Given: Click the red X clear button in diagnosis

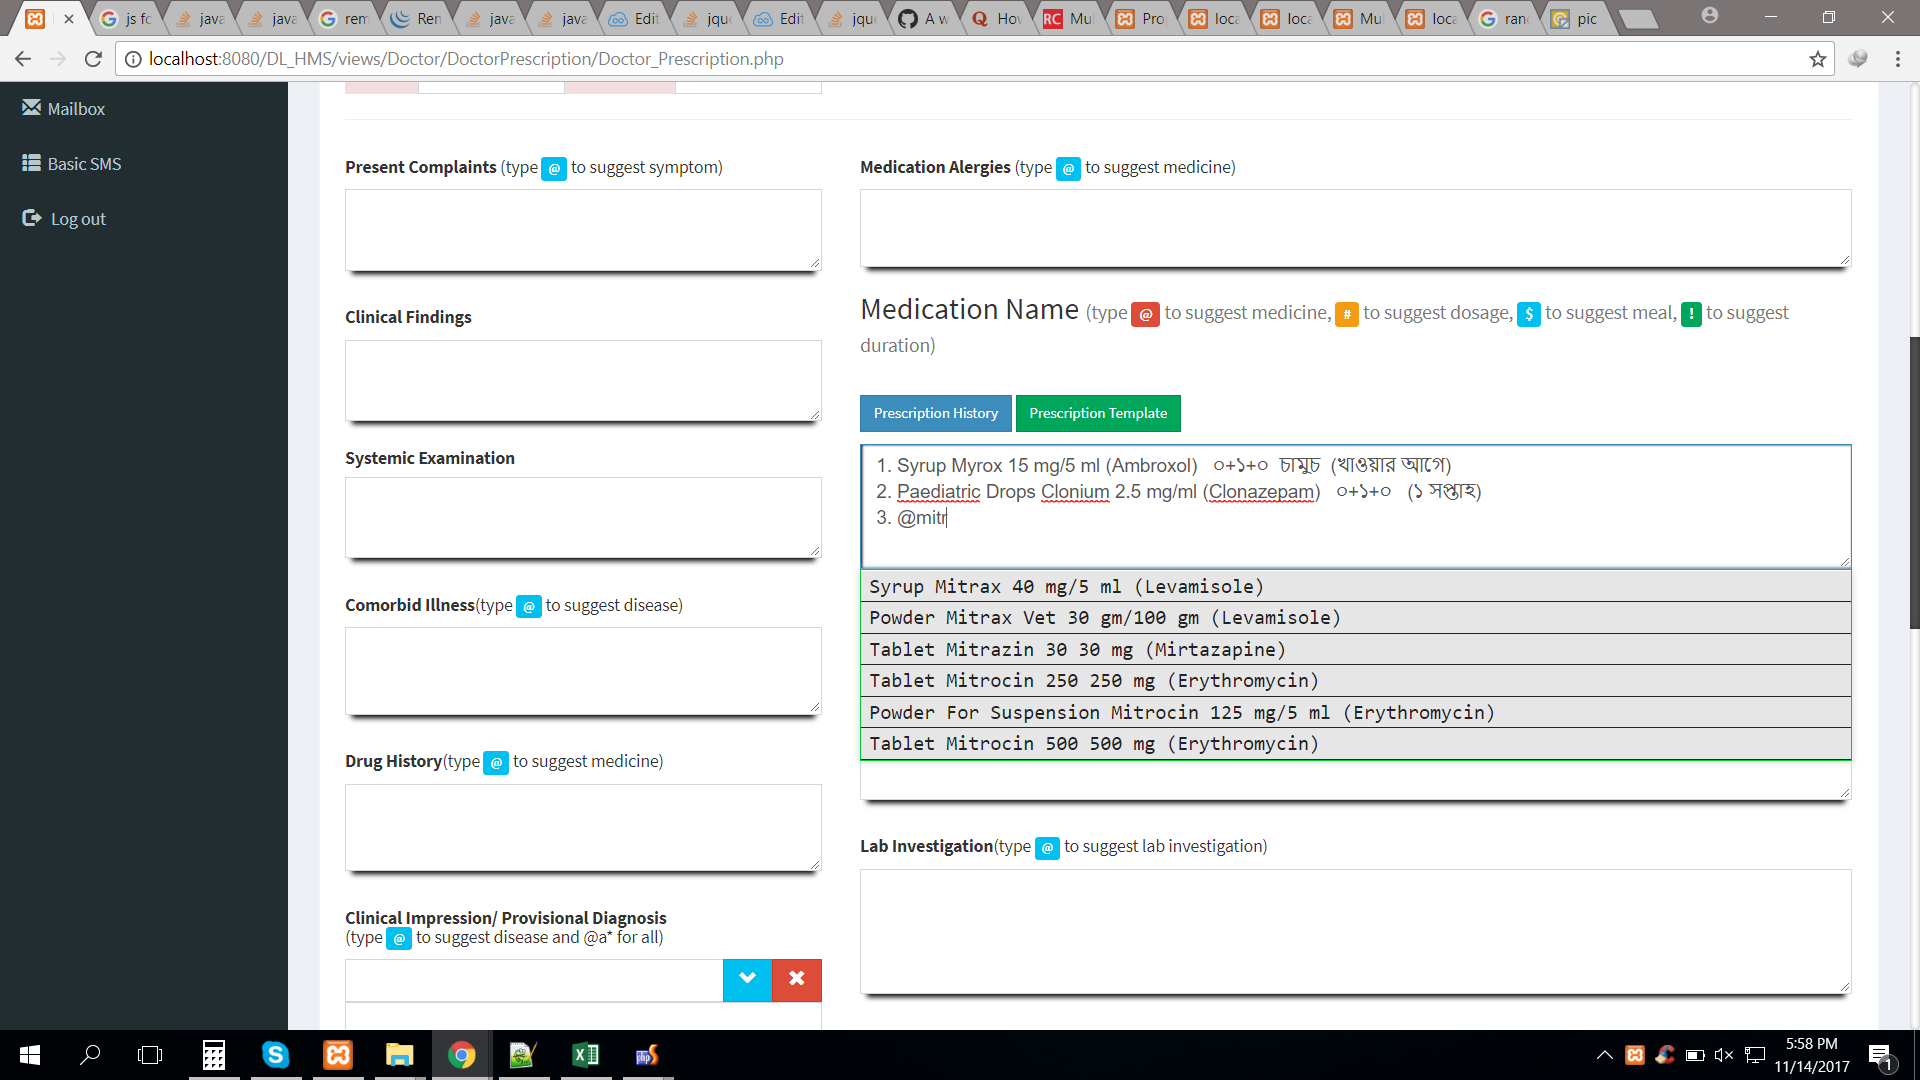Looking at the screenshot, I should (796, 979).
